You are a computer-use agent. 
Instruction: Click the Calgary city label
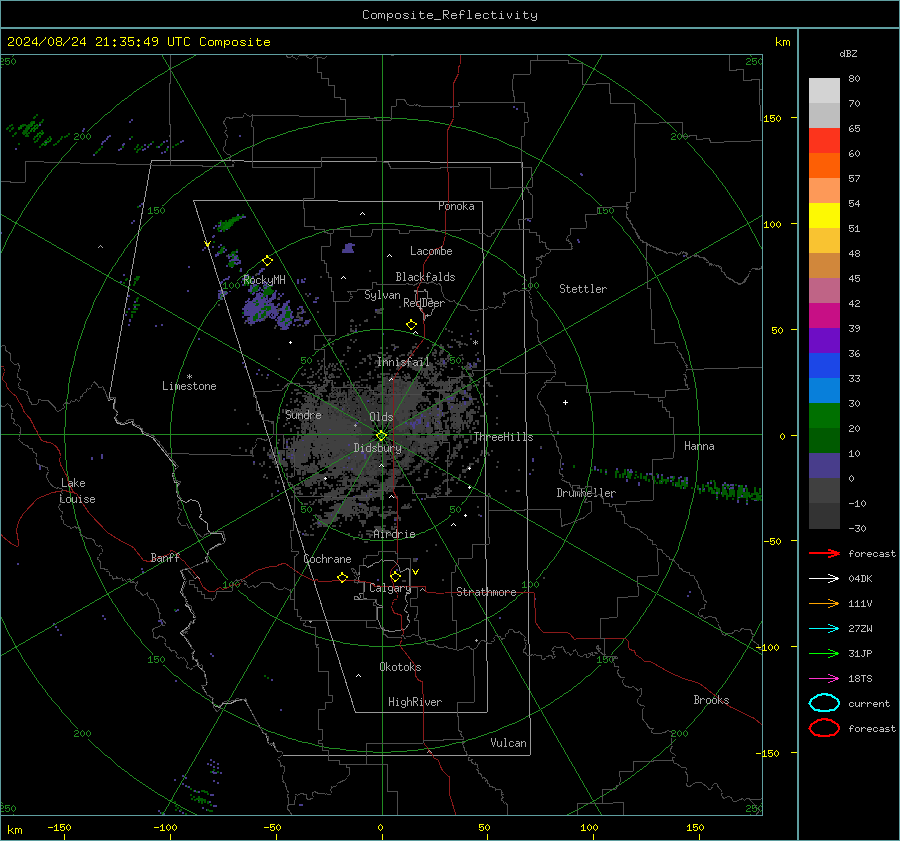click(390, 588)
